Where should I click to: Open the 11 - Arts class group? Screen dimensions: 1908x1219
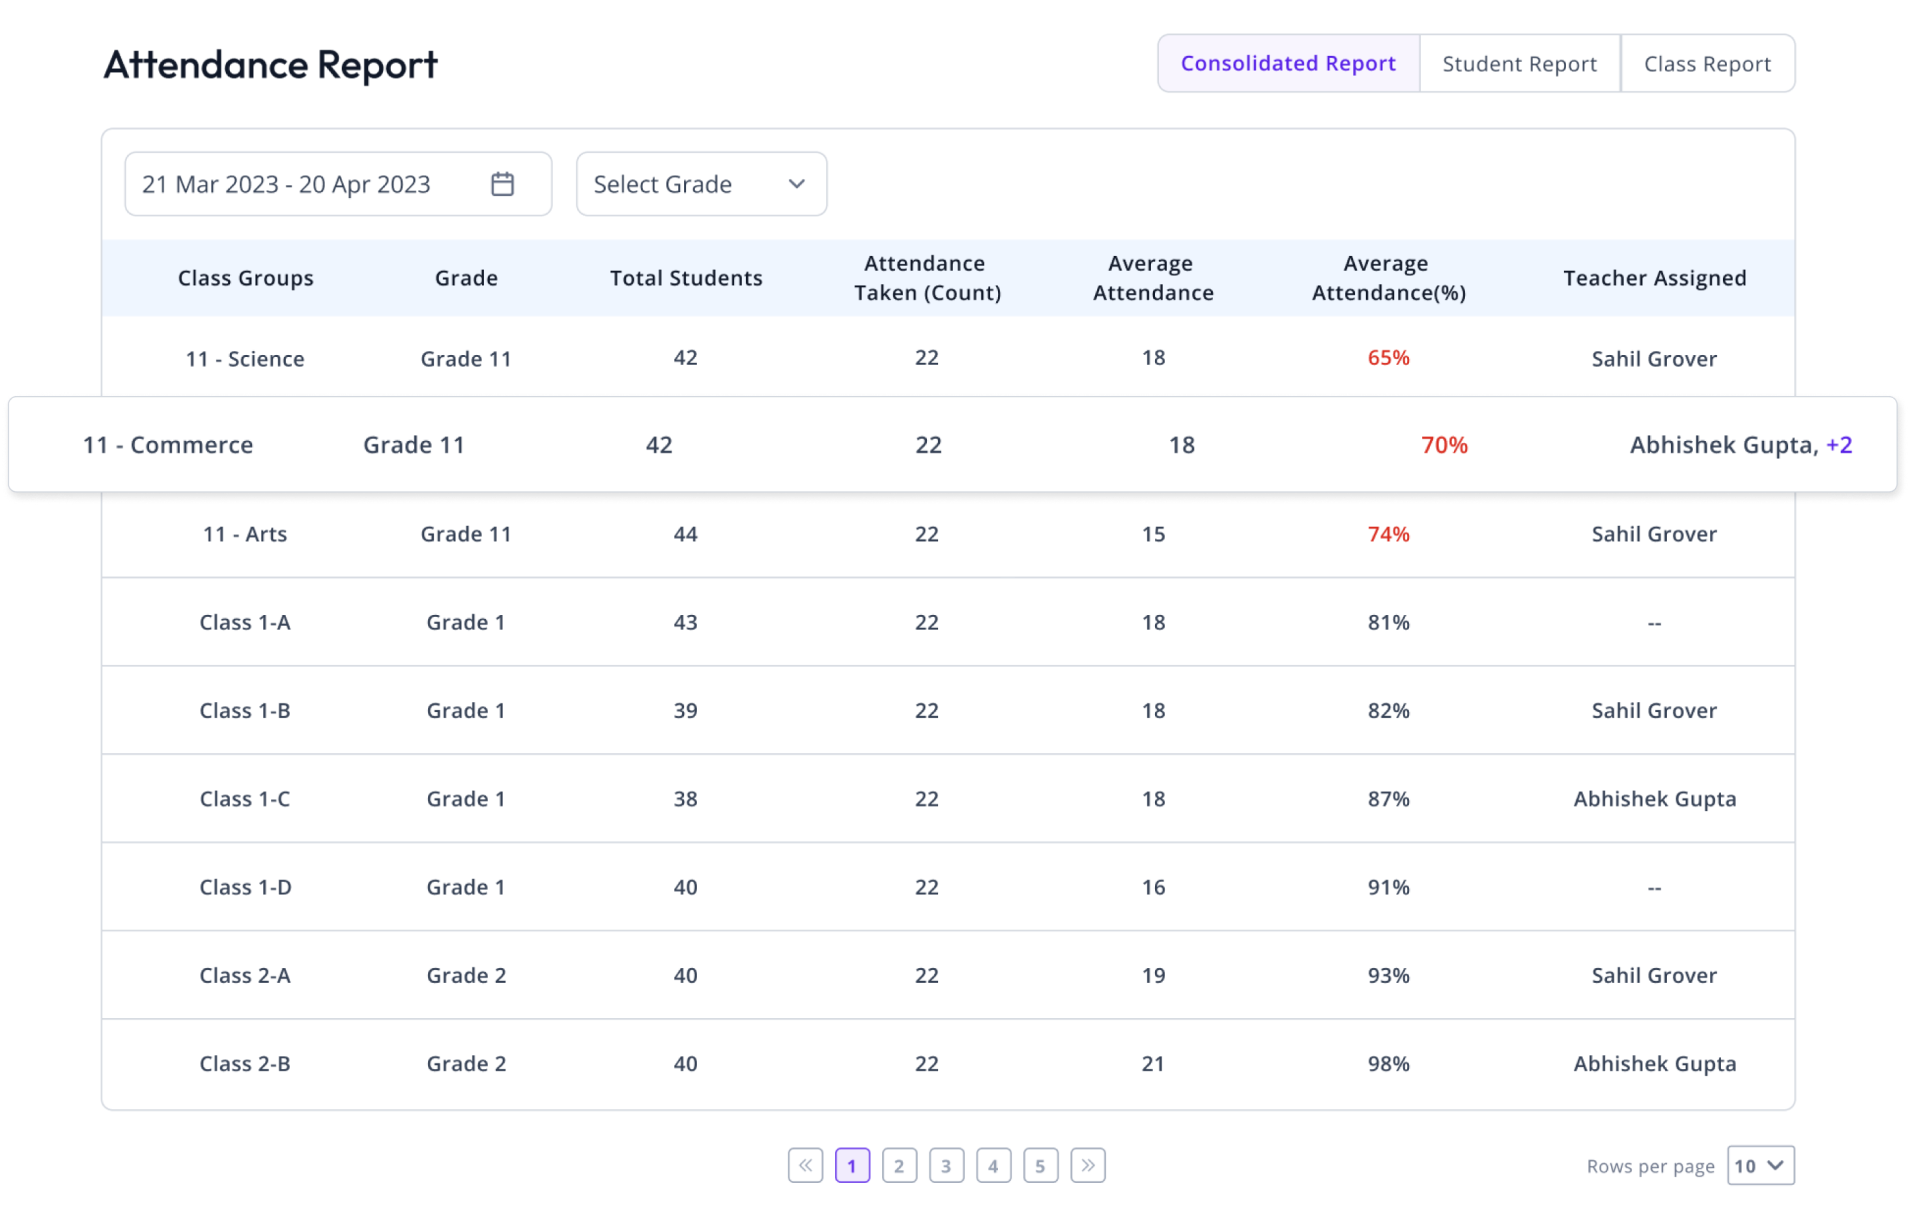(245, 534)
